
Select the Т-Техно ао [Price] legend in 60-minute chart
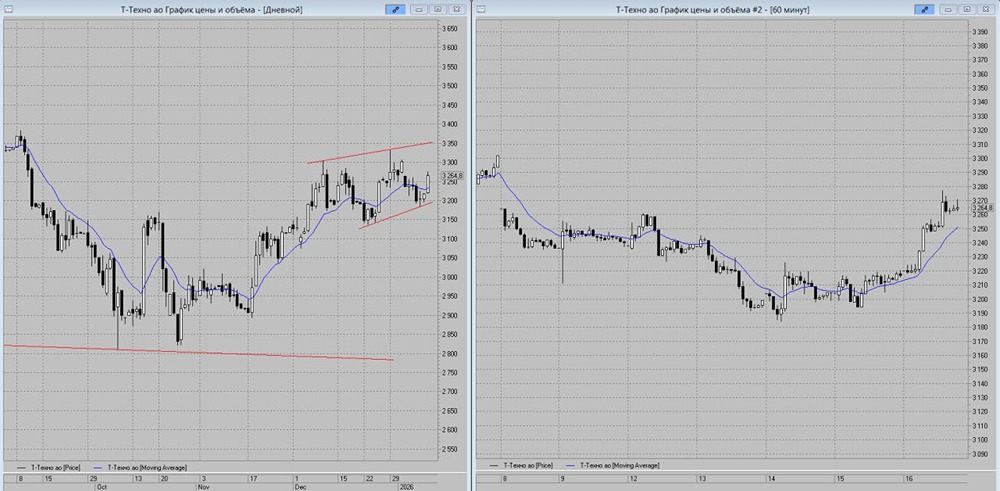(x=520, y=465)
